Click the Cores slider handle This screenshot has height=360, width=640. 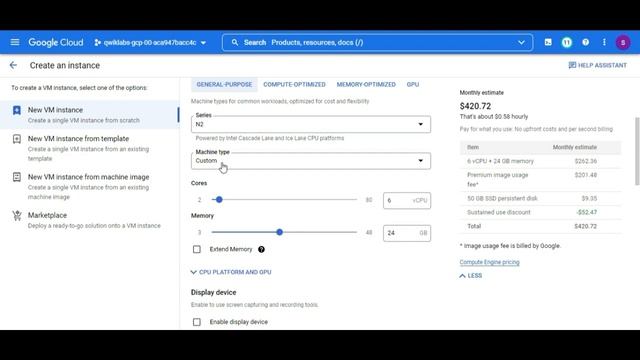point(219,200)
